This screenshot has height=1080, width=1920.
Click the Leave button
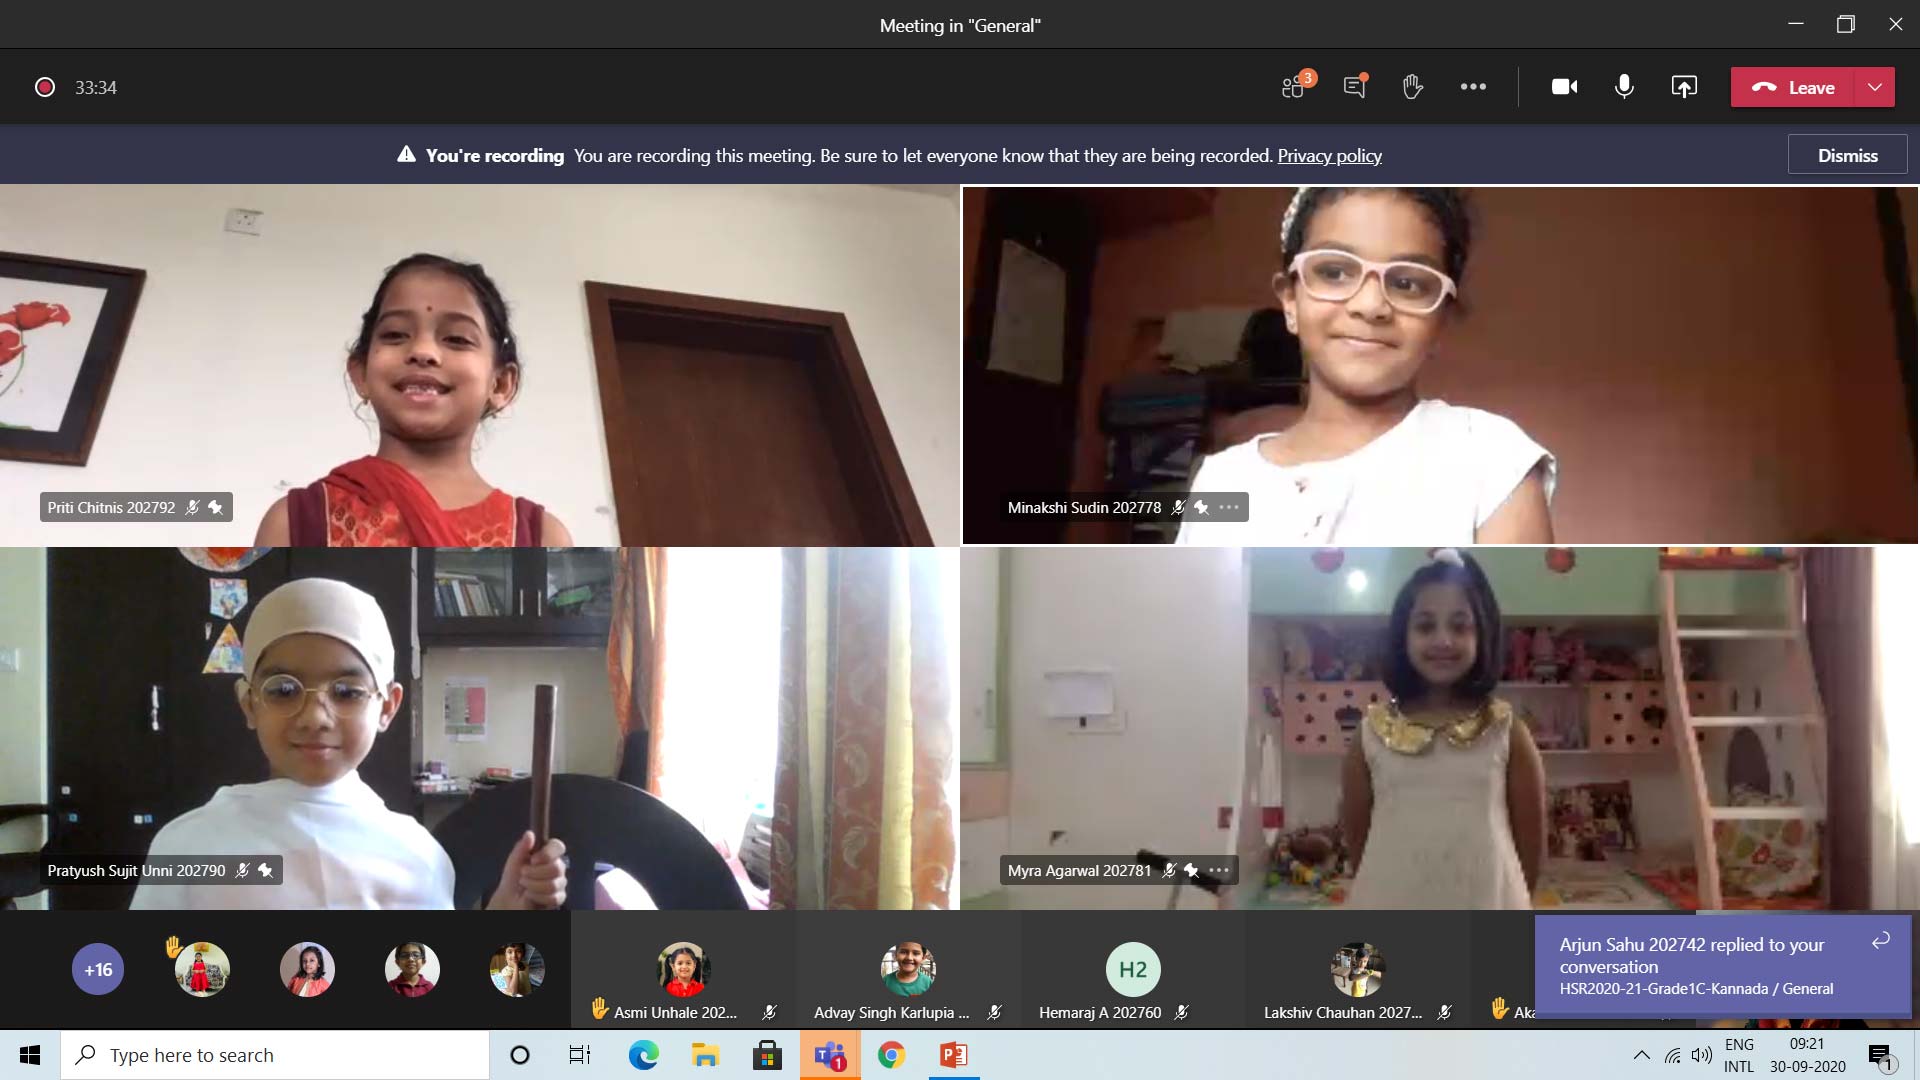coord(1793,87)
